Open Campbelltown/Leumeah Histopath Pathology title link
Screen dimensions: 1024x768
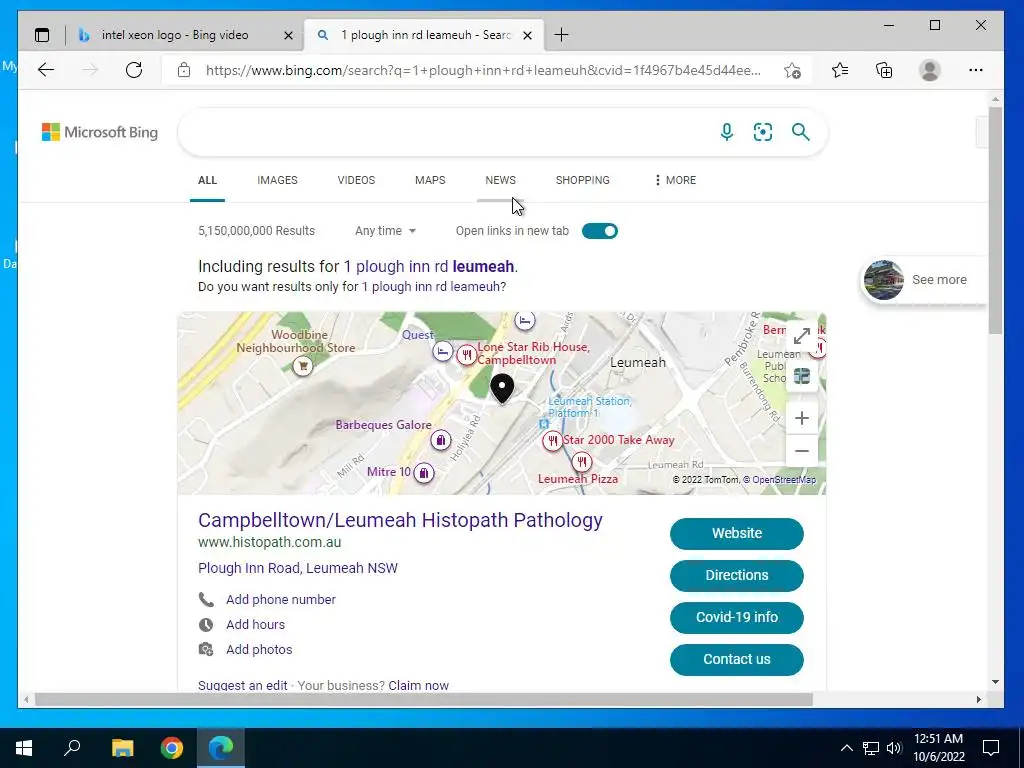click(400, 520)
